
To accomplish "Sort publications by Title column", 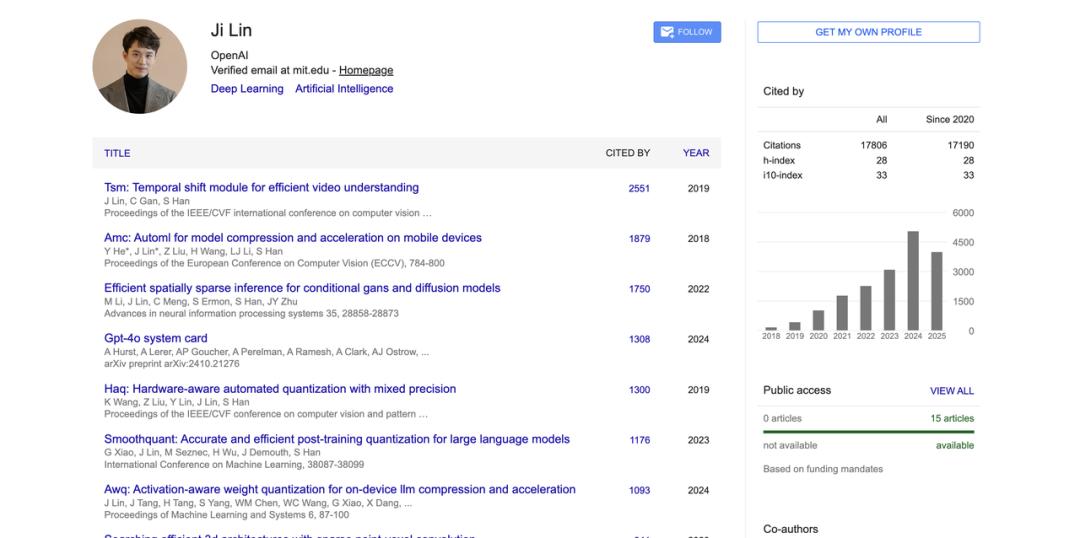I will point(117,153).
